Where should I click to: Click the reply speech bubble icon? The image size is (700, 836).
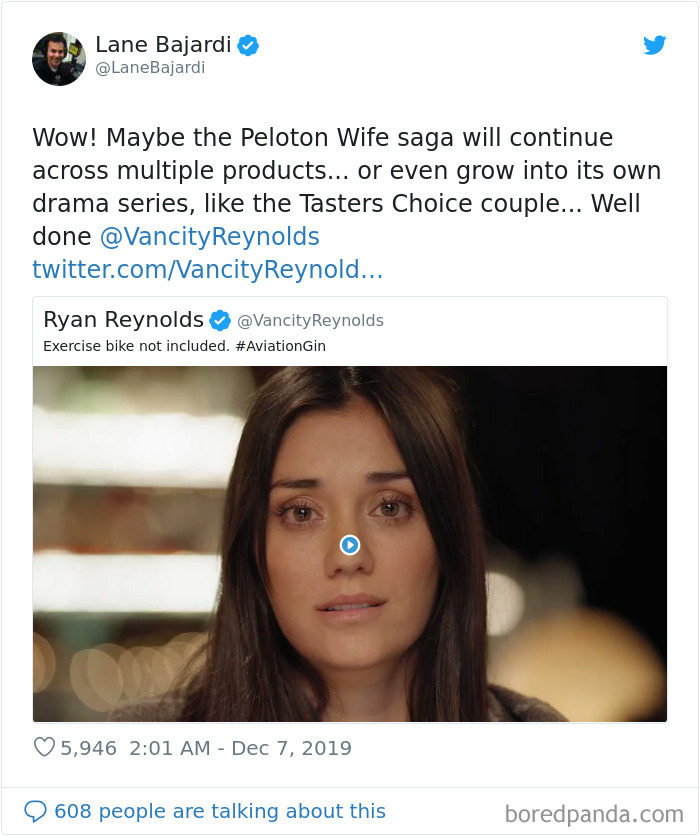[36, 810]
